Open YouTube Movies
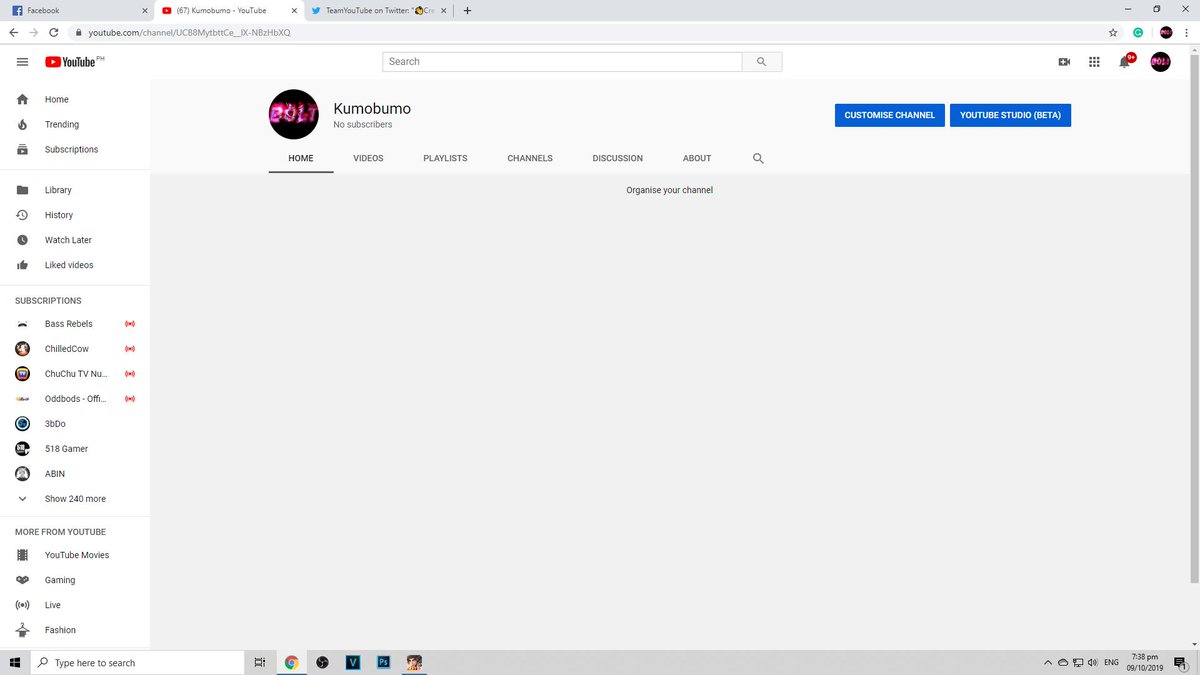 point(75,555)
